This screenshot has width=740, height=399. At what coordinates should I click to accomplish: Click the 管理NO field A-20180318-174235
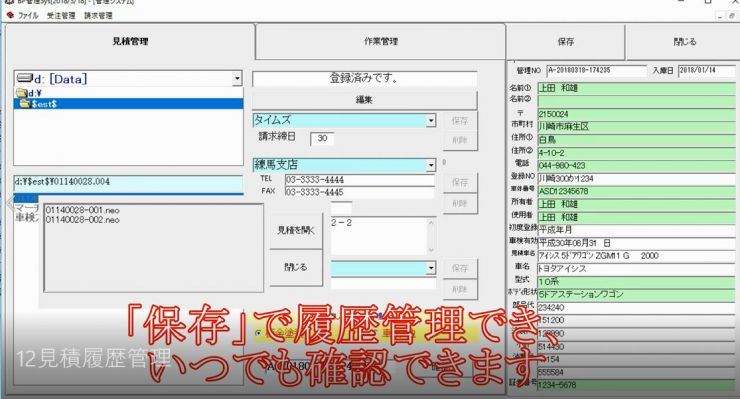pyautogui.click(x=597, y=70)
